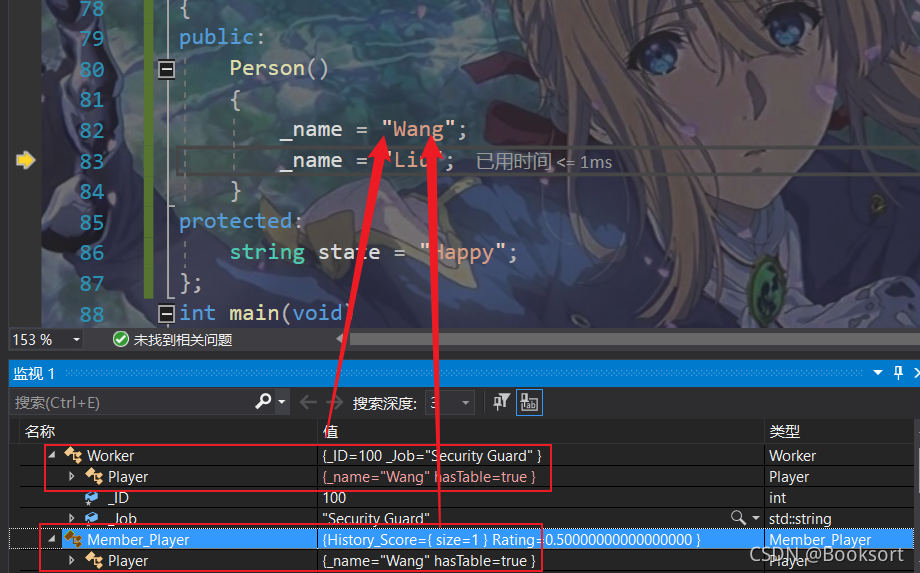
Task: Expand the Player row under Worker
Action: 72,476
